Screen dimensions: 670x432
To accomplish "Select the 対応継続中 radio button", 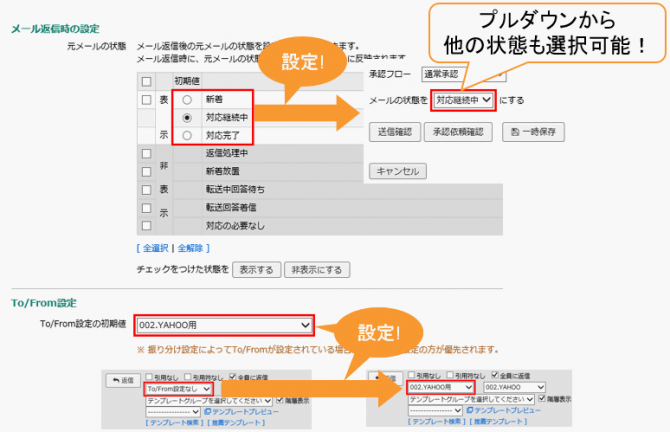I will (x=187, y=118).
